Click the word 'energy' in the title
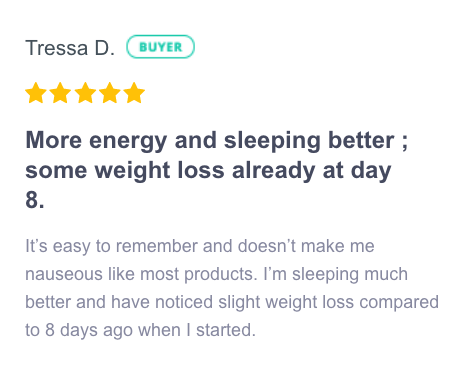The image size is (475, 390). [128, 142]
